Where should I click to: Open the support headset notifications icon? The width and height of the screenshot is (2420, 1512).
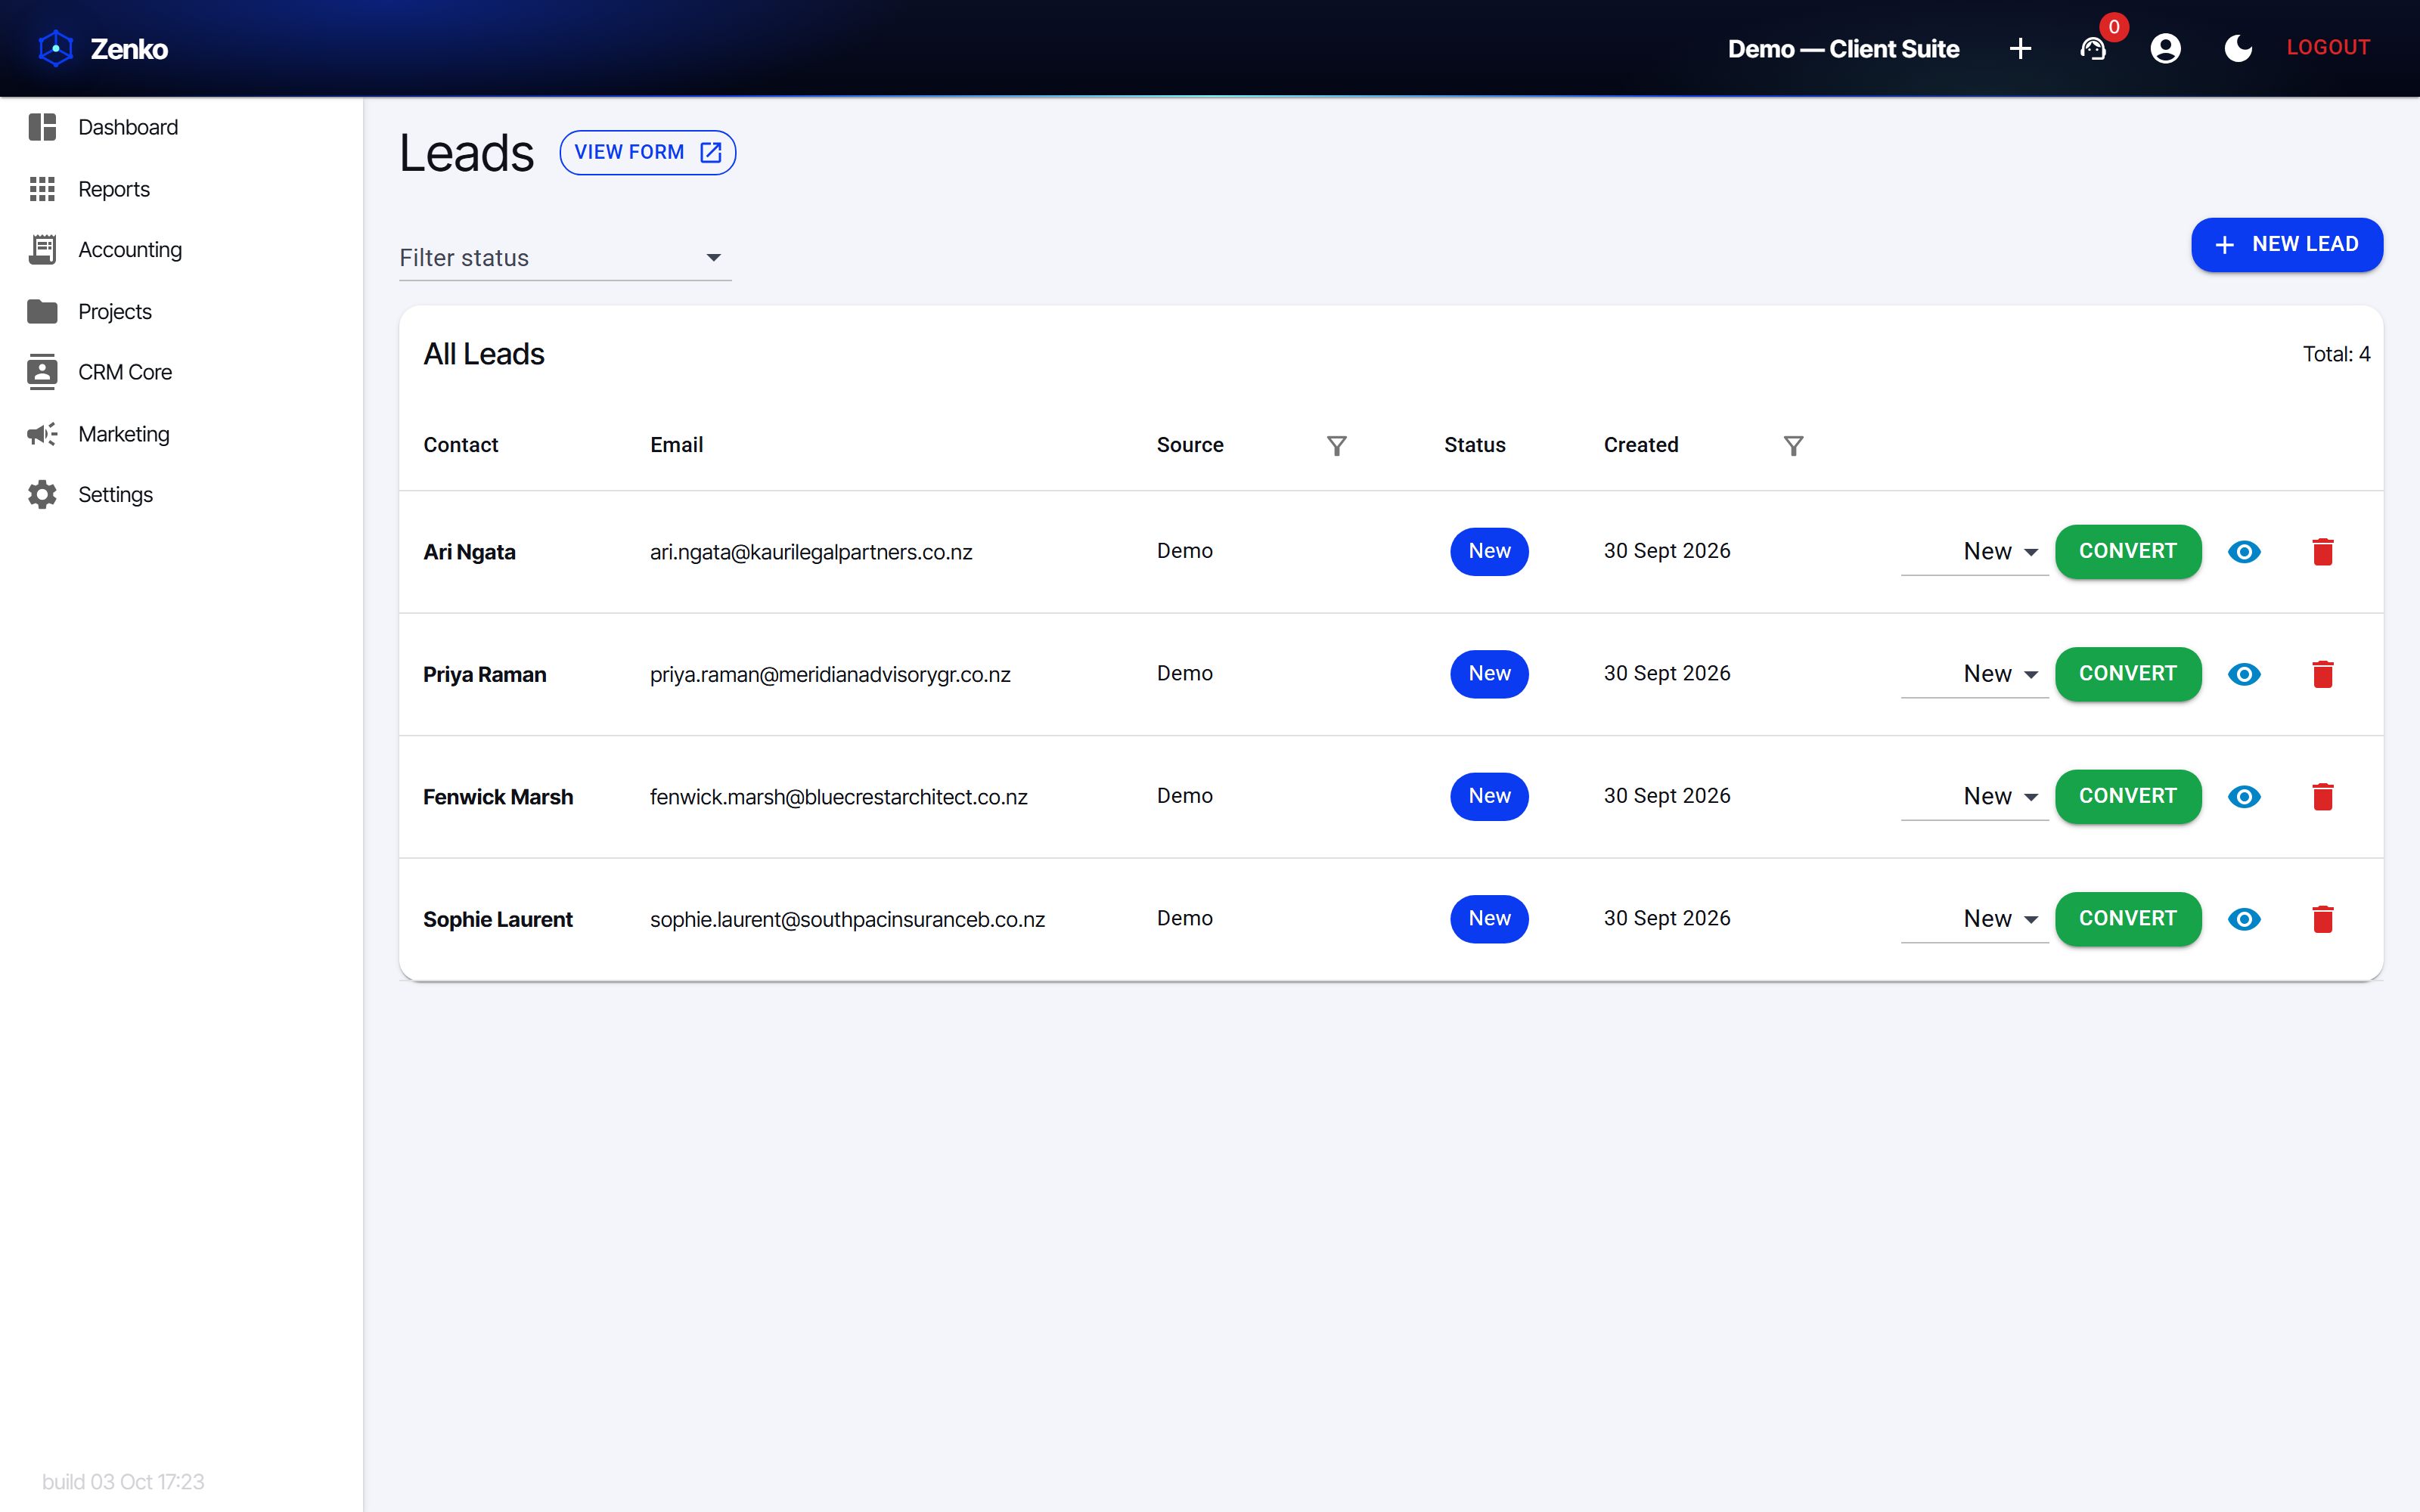(2093, 48)
